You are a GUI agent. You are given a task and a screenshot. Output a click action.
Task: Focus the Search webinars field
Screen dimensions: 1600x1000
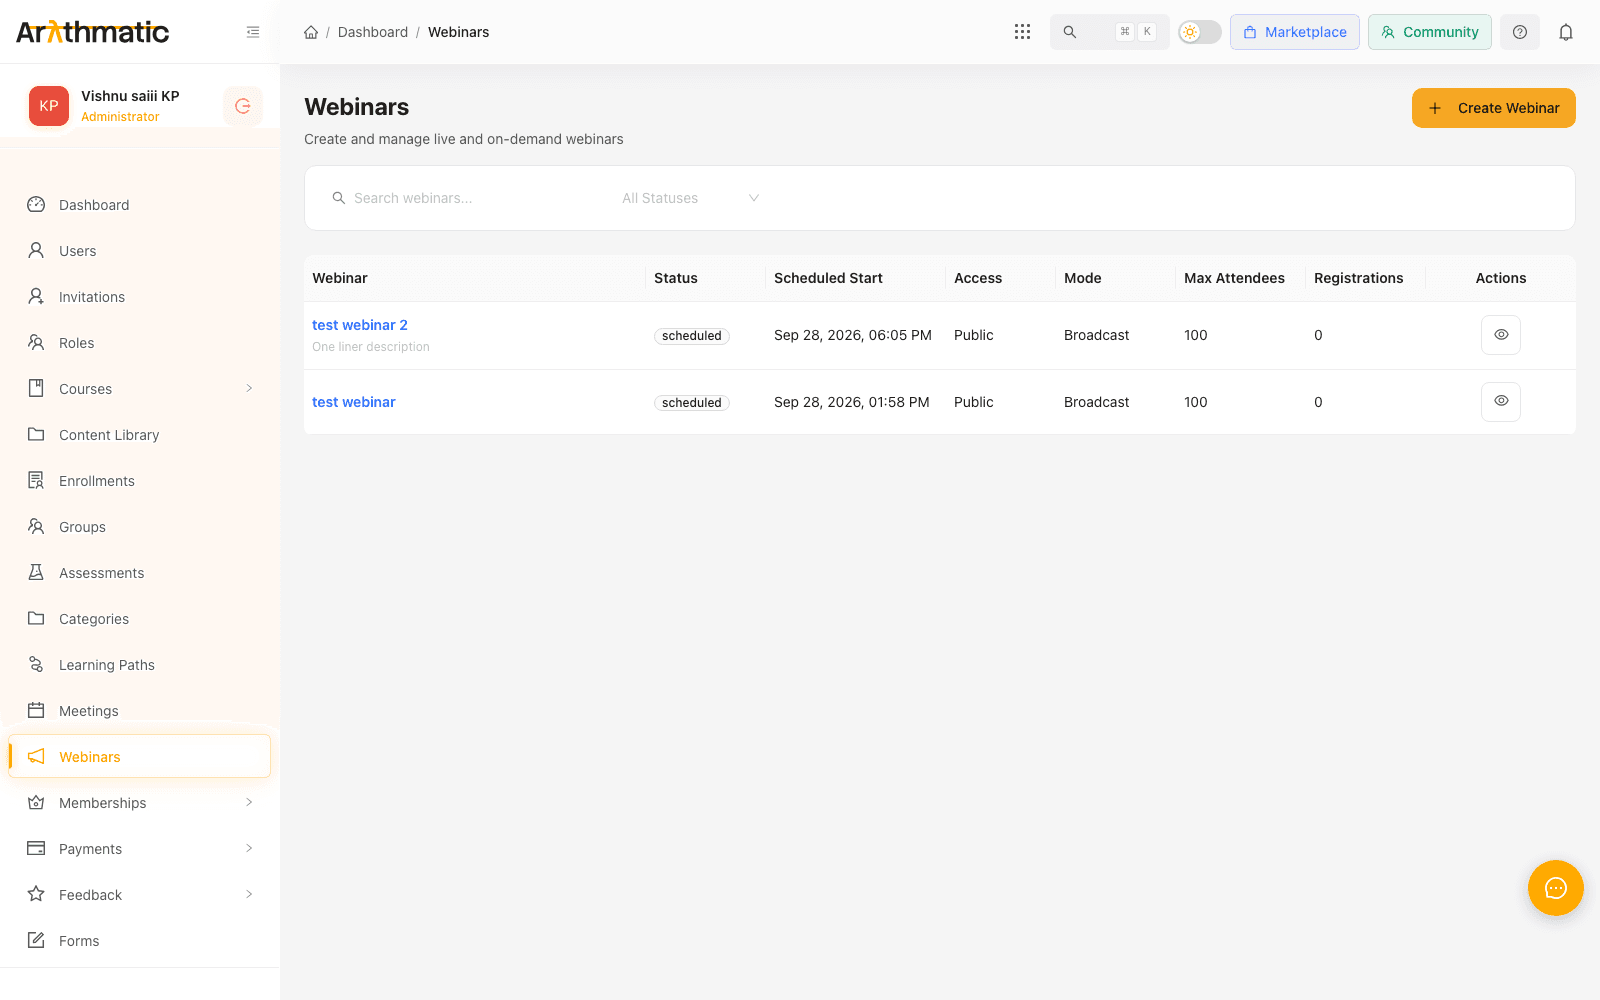coord(465,198)
